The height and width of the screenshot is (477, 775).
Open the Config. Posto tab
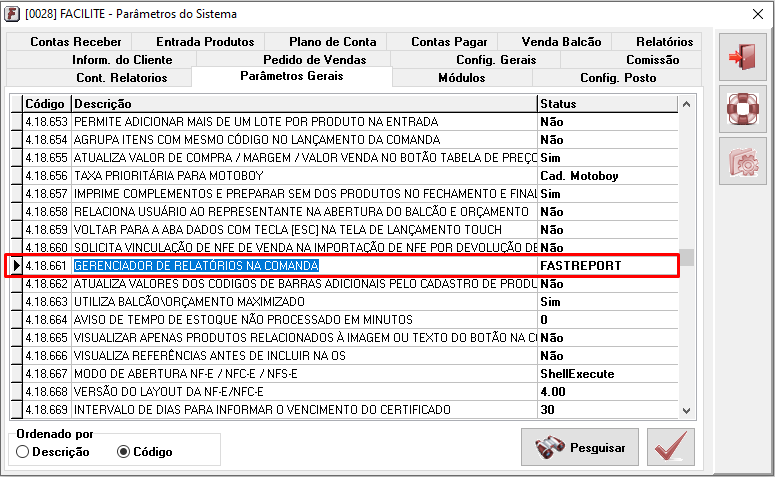tap(619, 77)
